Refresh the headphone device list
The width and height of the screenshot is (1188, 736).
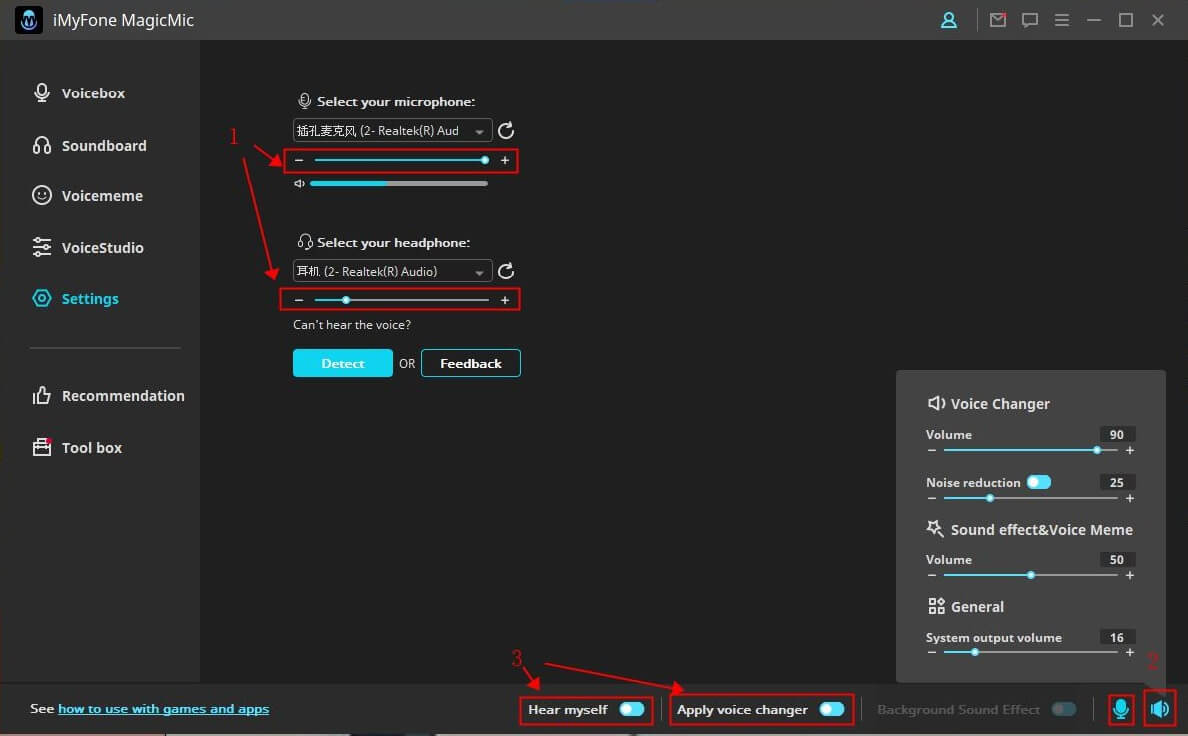click(x=506, y=271)
